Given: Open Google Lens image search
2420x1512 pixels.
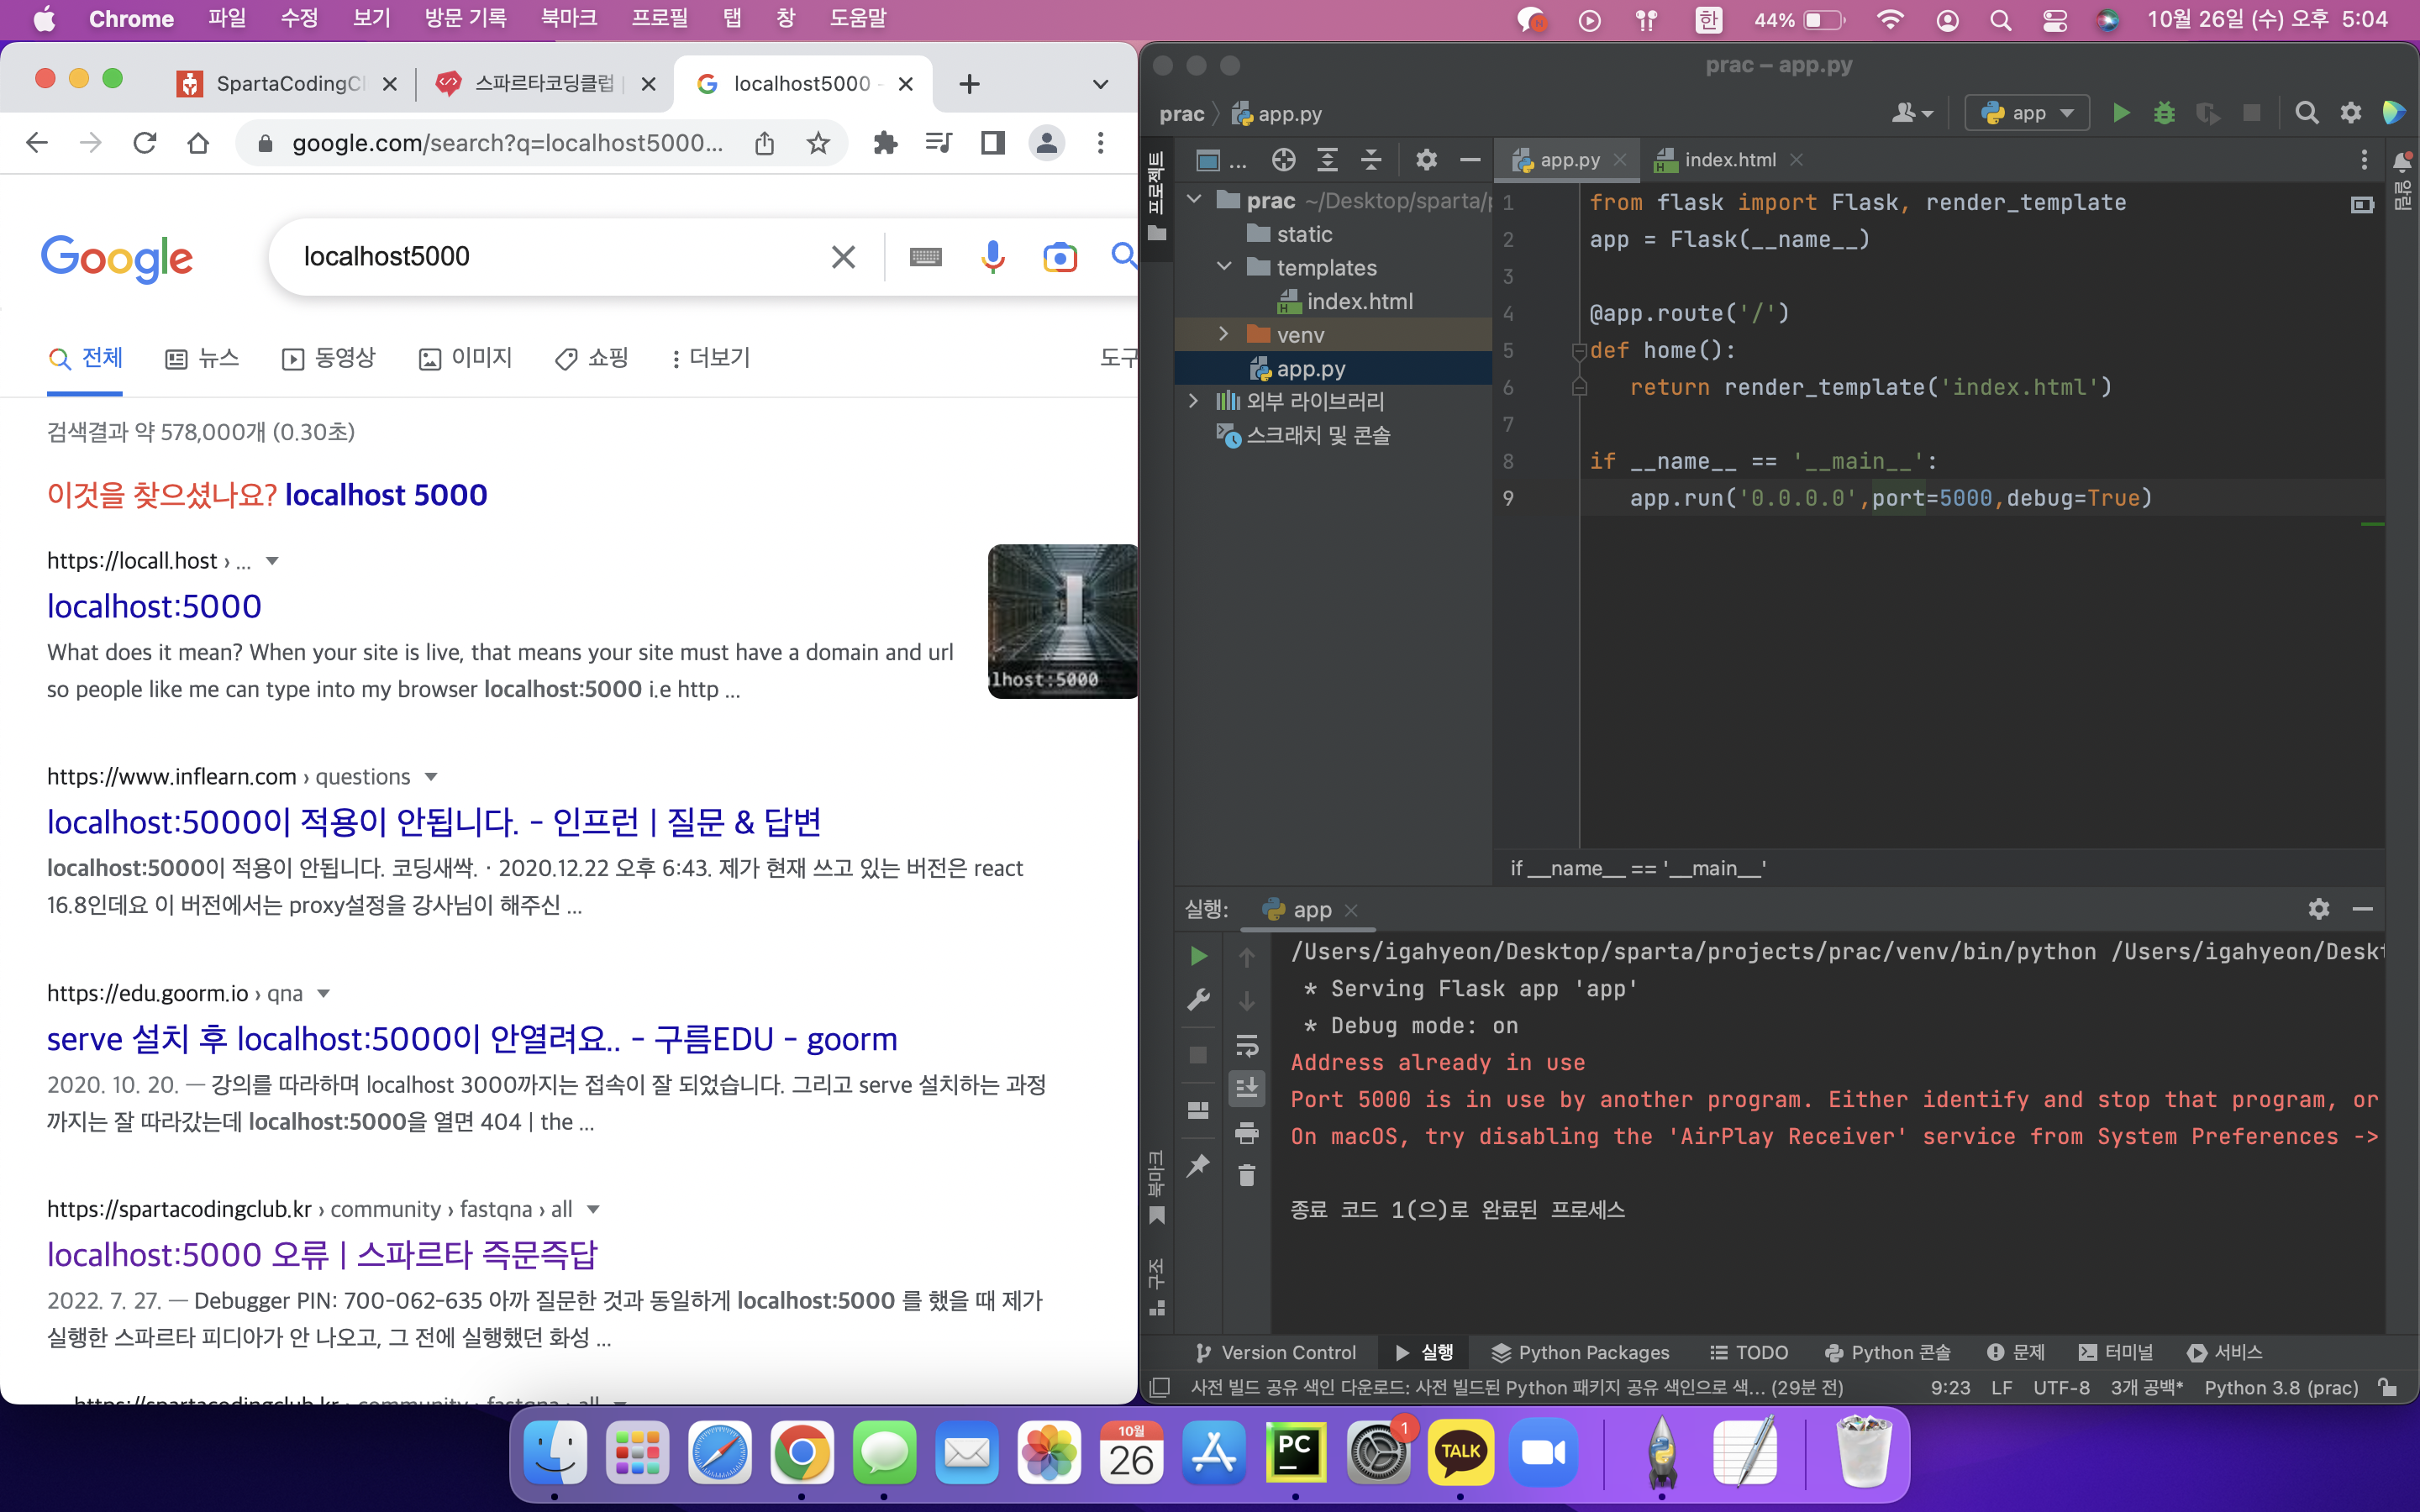Looking at the screenshot, I should 1059,257.
